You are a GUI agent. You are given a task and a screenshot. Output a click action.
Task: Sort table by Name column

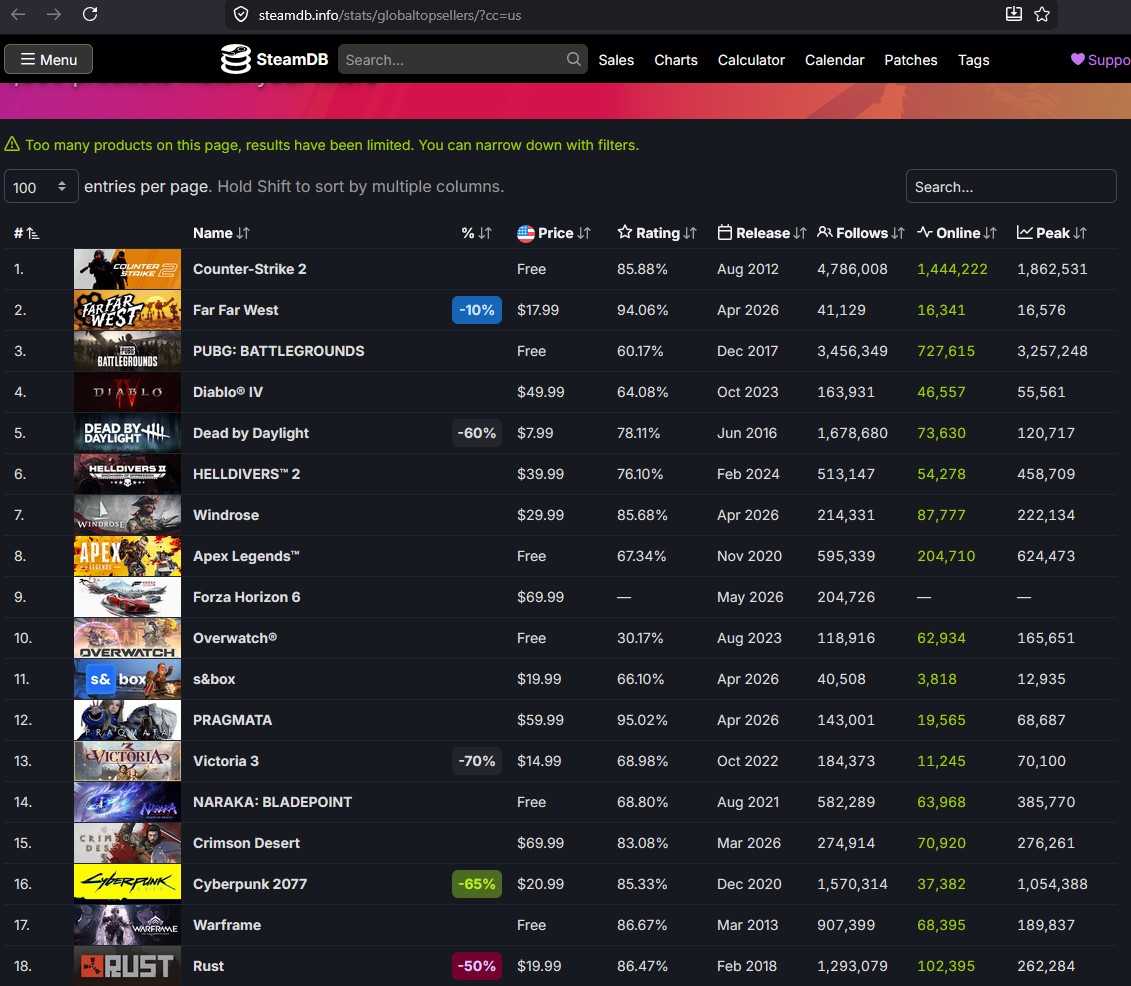point(221,233)
